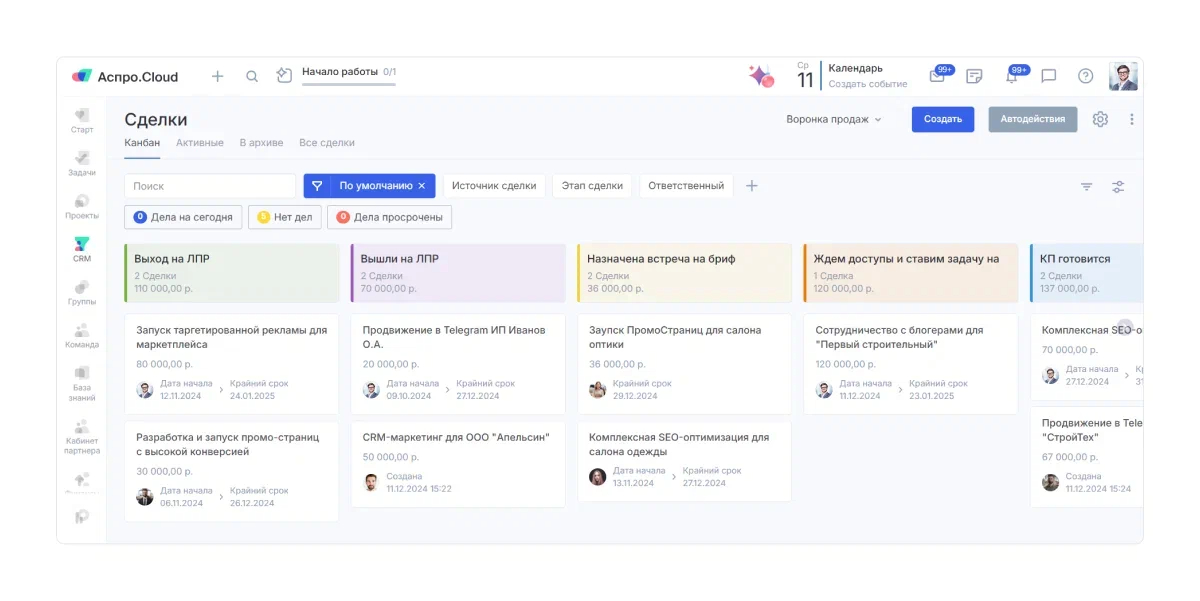
Task: Open the help question mark icon
Action: [1085, 76]
